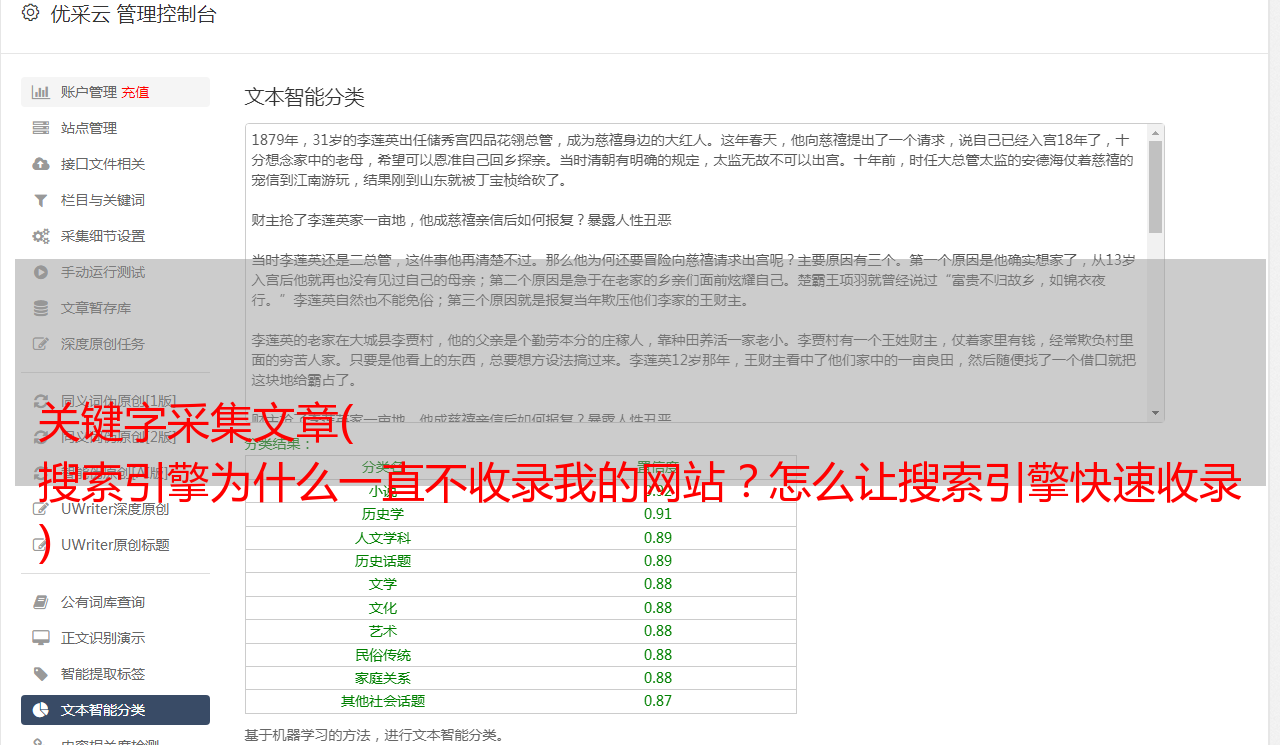The height and width of the screenshot is (745, 1280).
Task: Select the 文学 category cell
Action: pos(383,584)
